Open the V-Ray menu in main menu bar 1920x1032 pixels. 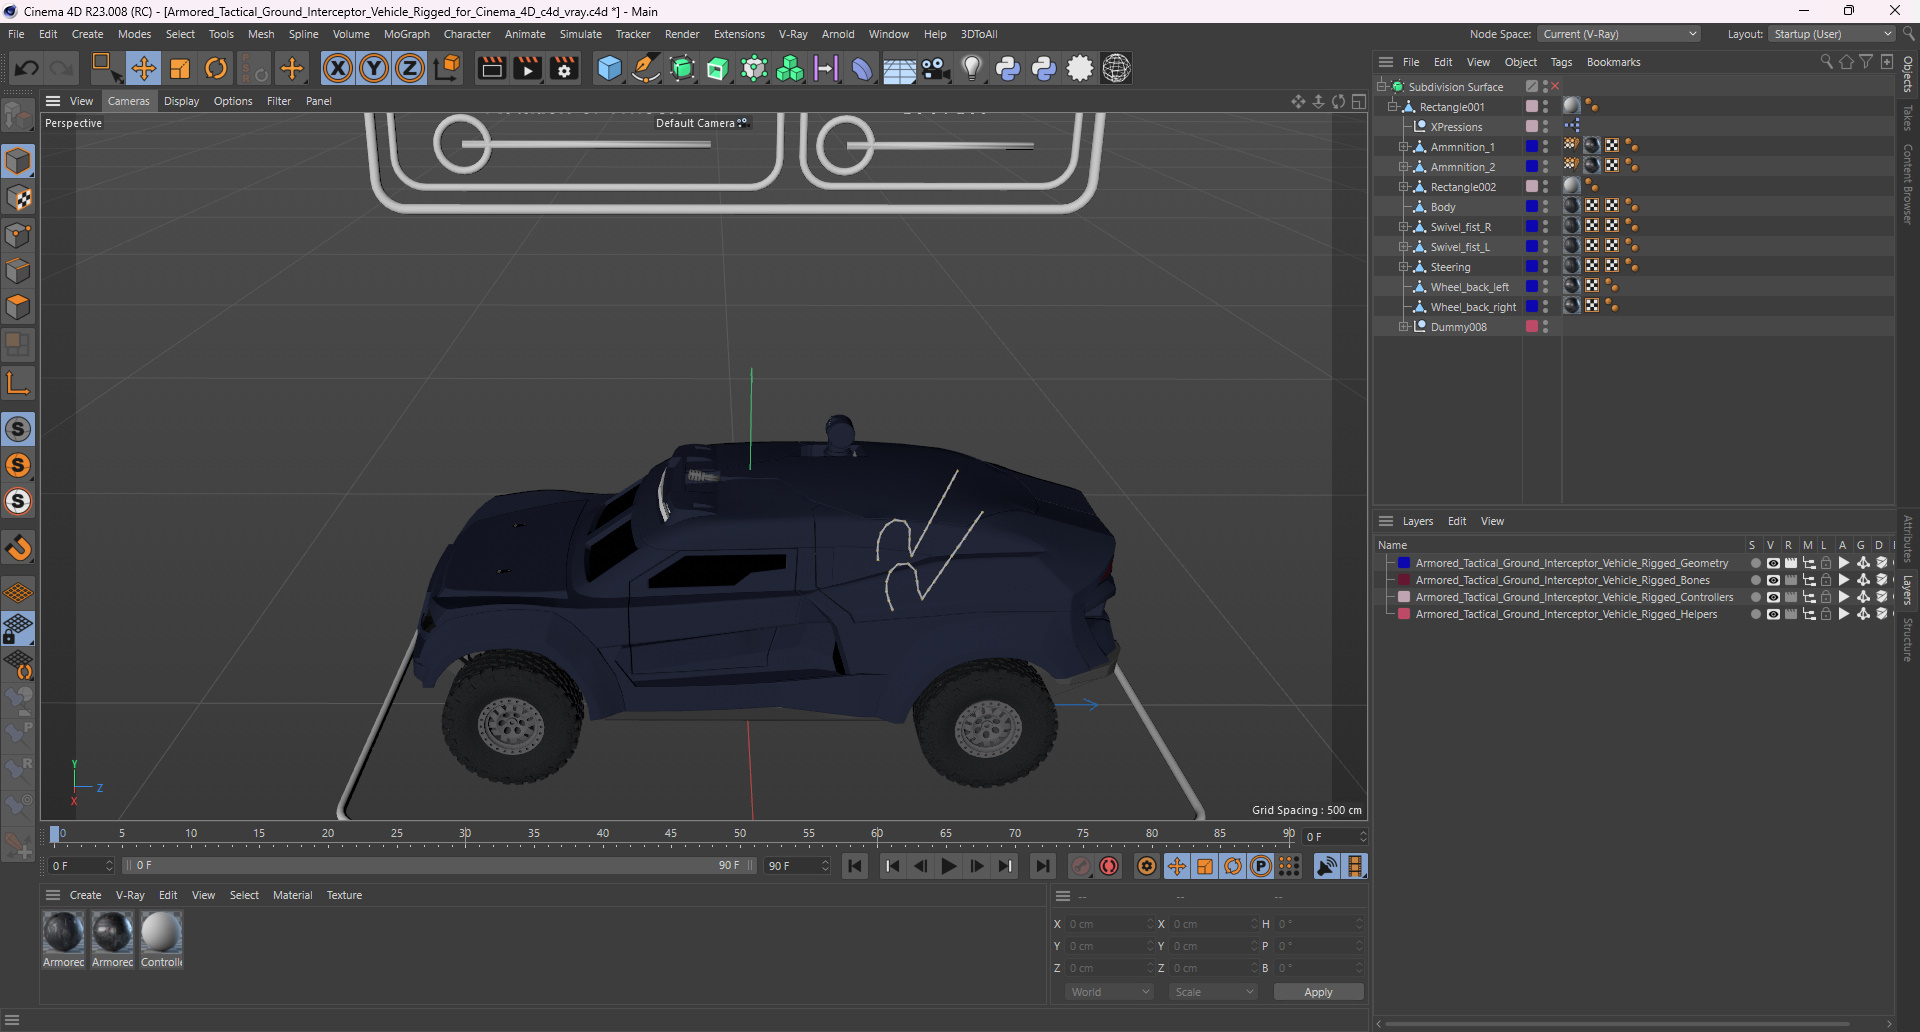click(x=793, y=34)
